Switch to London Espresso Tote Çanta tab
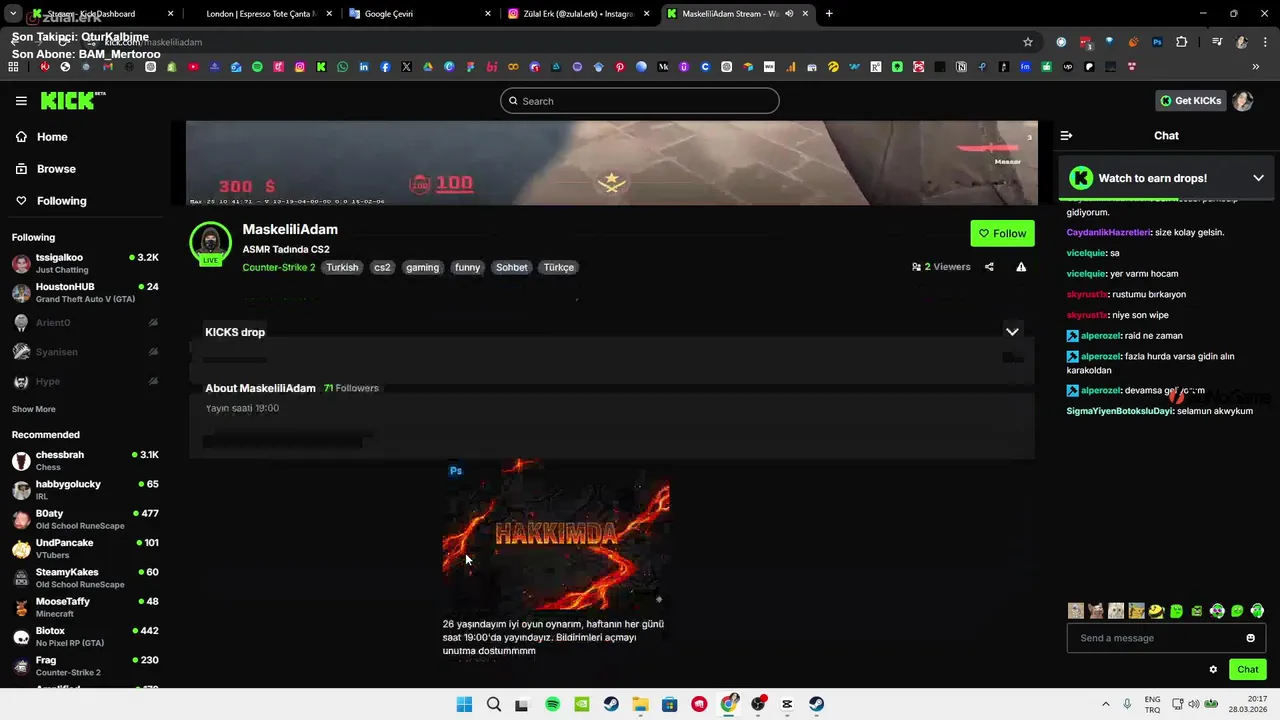1280x720 pixels. pyautogui.click(x=261, y=14)
